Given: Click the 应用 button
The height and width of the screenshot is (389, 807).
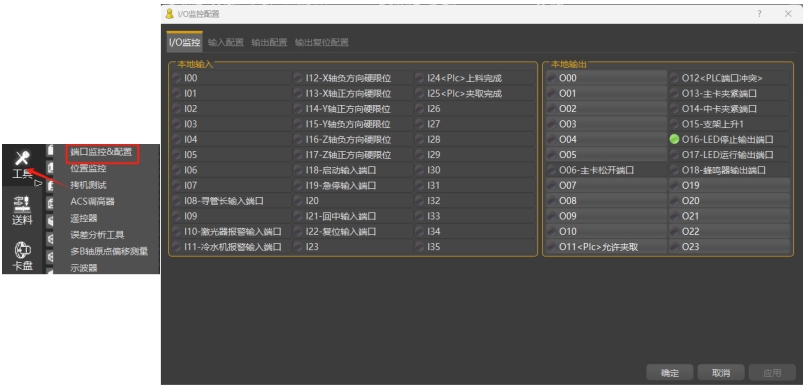Looking at the screenshot, I should 772,373.
